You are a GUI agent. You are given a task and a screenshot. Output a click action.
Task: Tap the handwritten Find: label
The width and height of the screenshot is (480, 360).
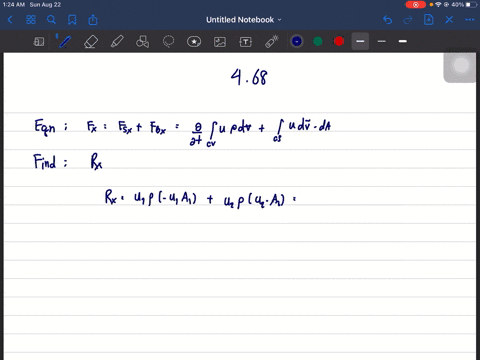point(51,162)
